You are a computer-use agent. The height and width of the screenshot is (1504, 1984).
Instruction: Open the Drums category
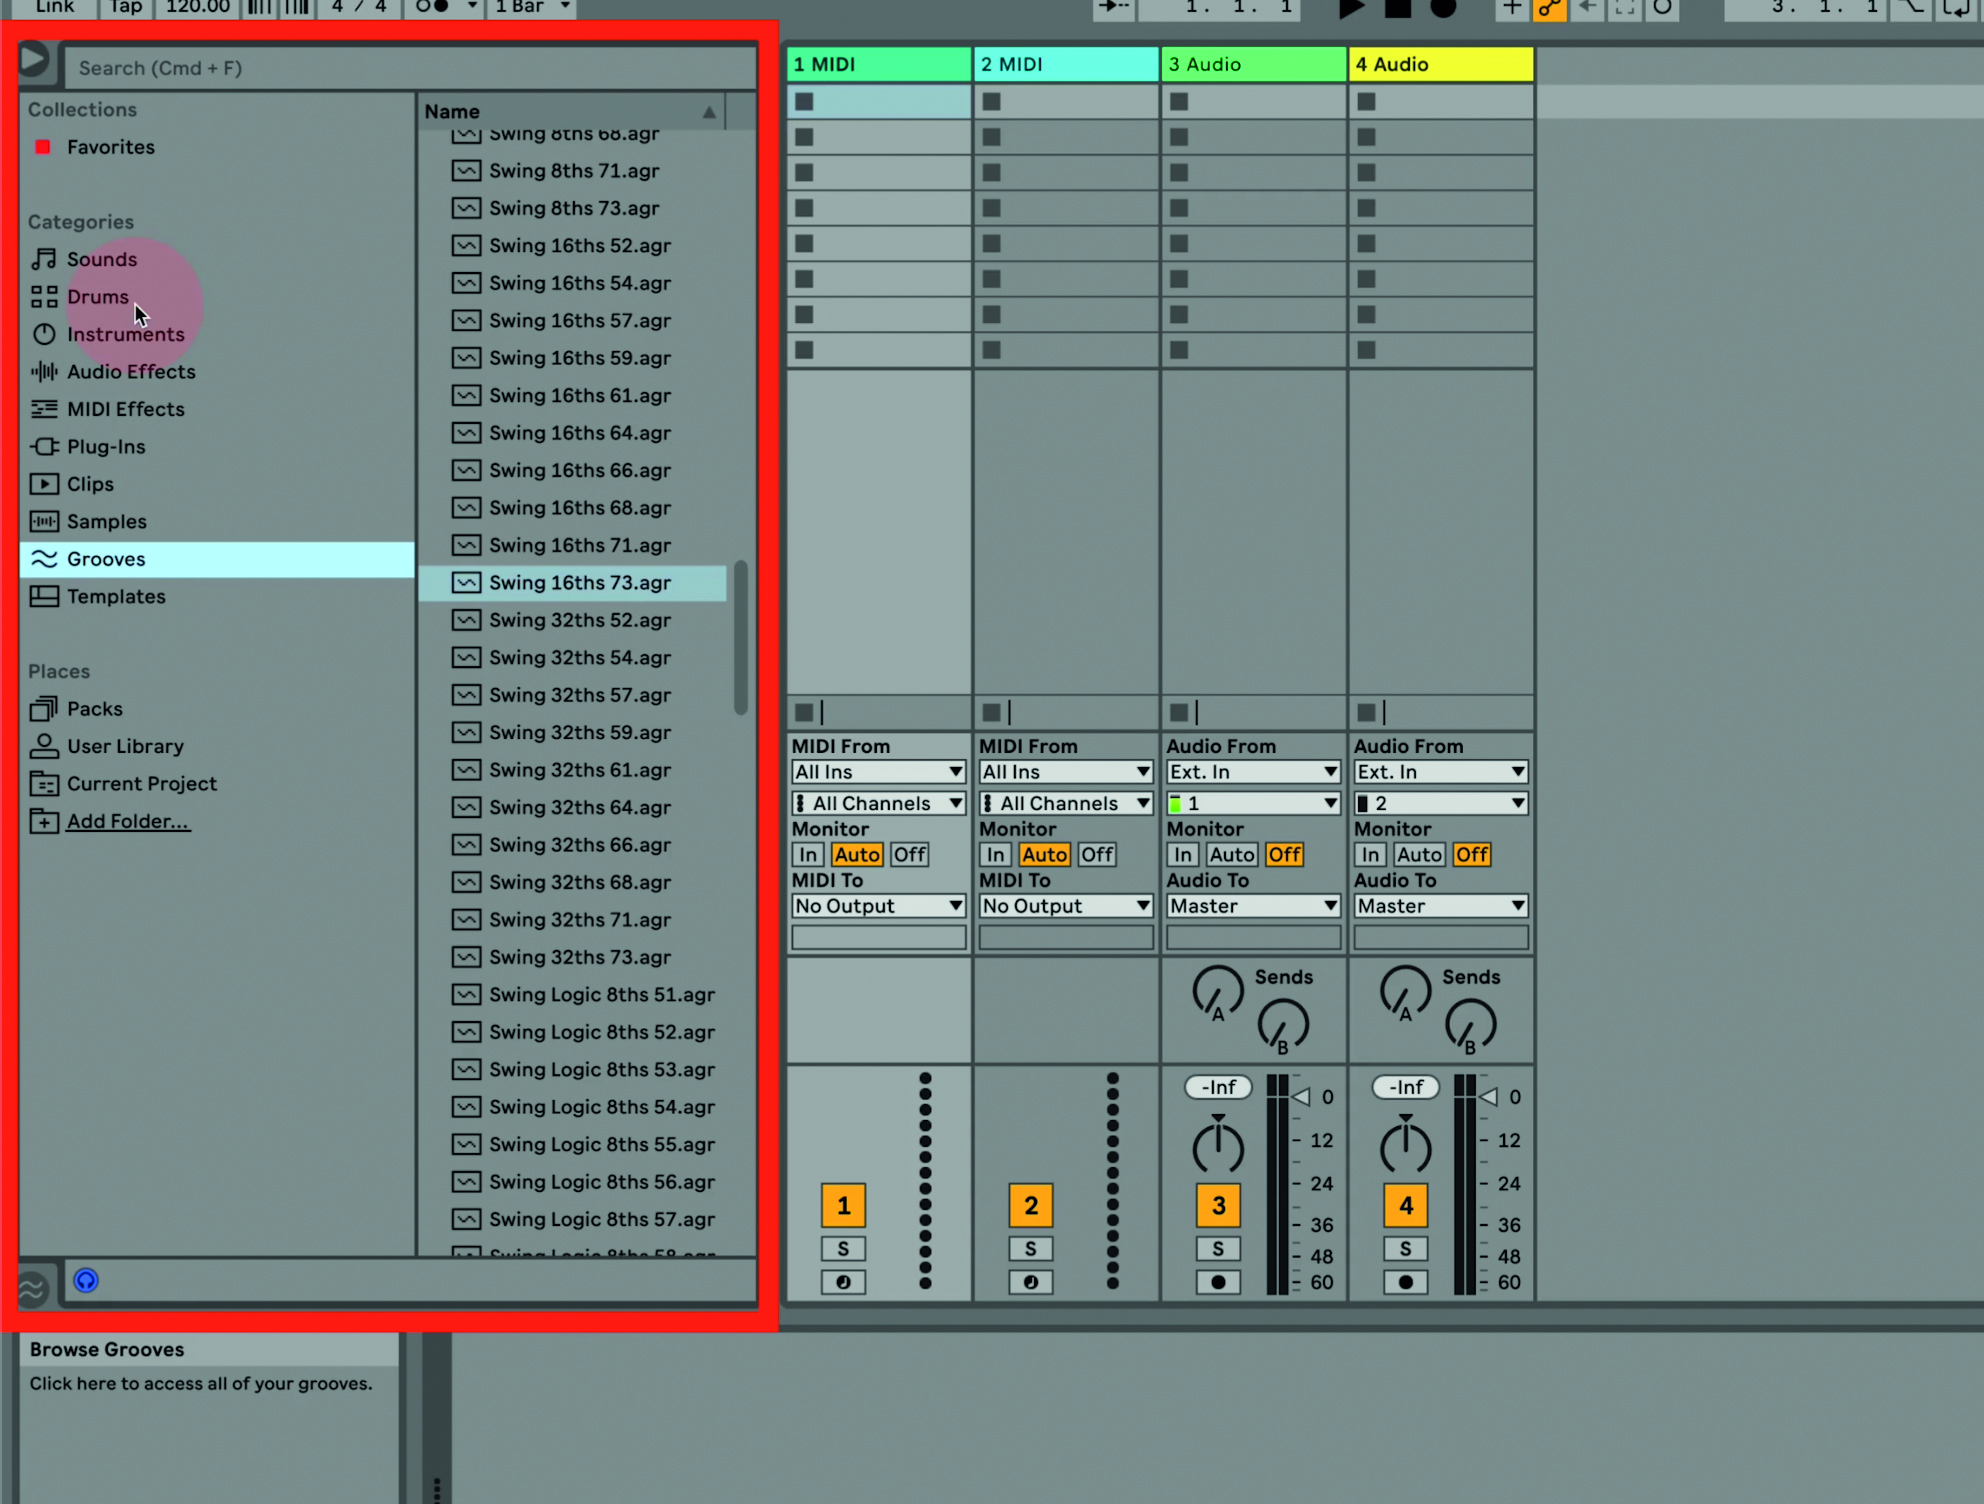point(97,297)
